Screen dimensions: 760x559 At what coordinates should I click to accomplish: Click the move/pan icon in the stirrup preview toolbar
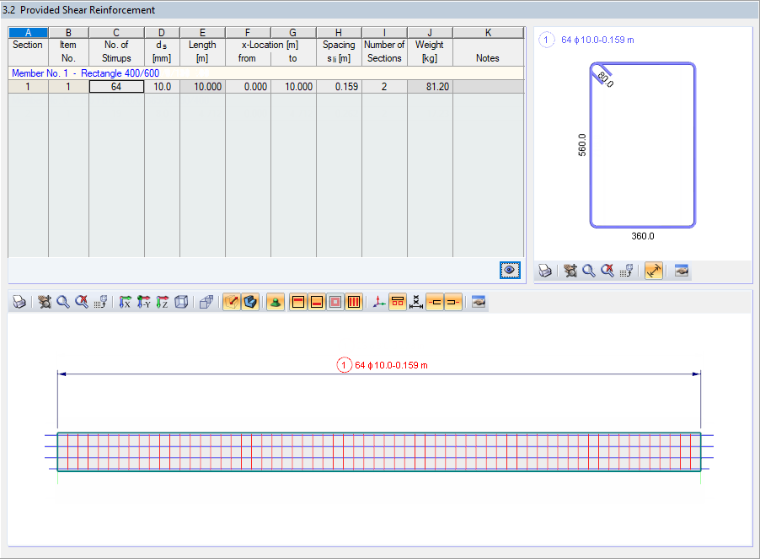[x=570, y=271]
